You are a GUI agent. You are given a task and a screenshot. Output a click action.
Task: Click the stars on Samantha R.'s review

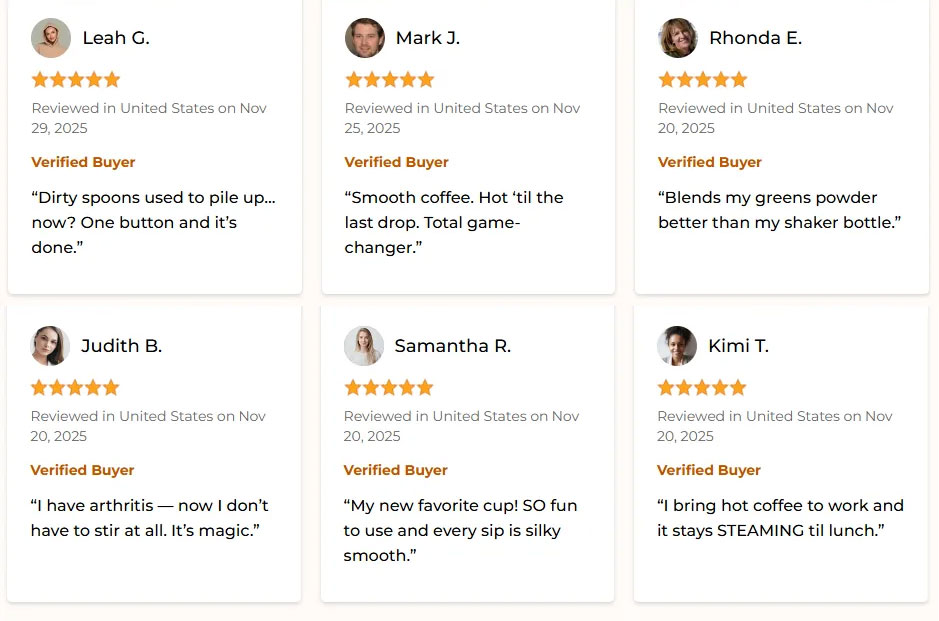tap(388, 387)
